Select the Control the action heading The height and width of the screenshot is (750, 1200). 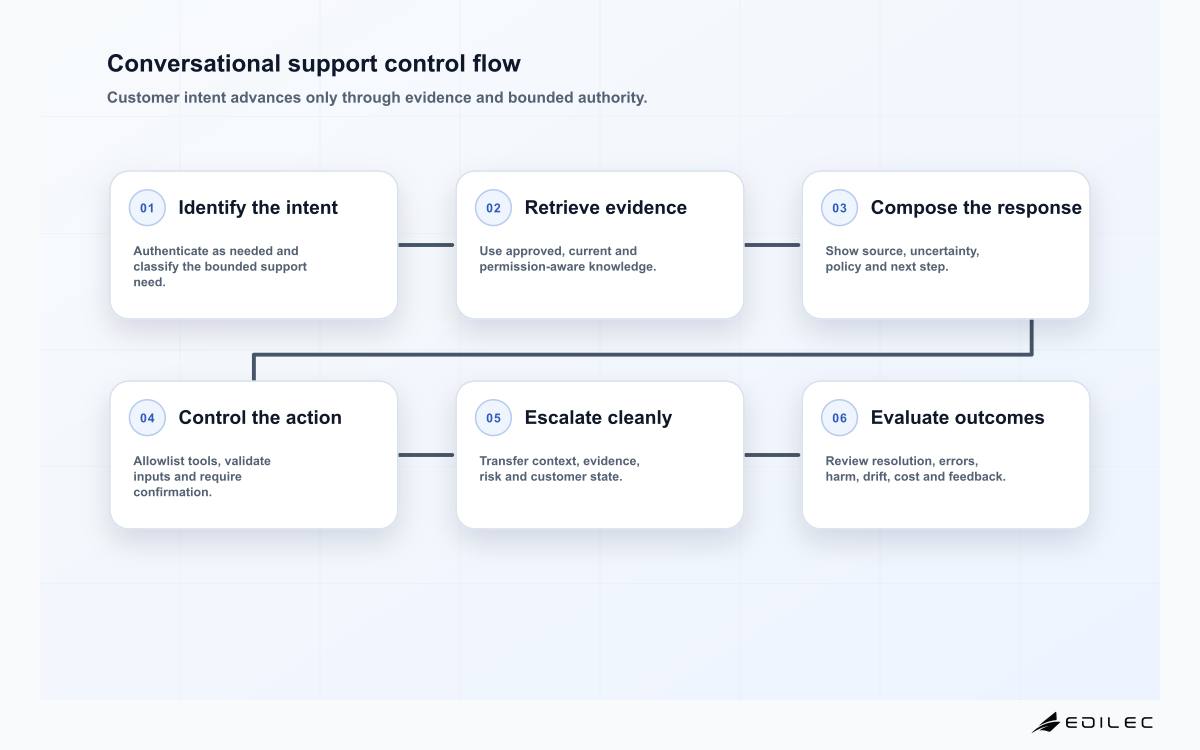tap(260, 418)
